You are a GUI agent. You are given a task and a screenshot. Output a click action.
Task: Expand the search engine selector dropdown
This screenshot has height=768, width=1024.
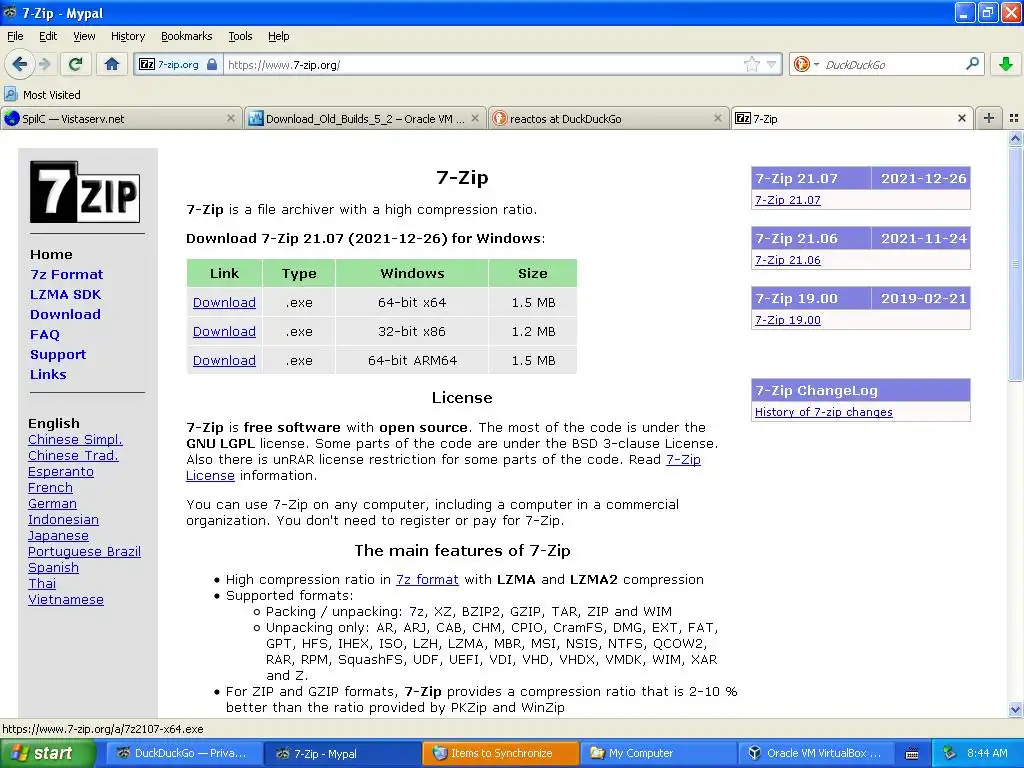pos(816,64)
